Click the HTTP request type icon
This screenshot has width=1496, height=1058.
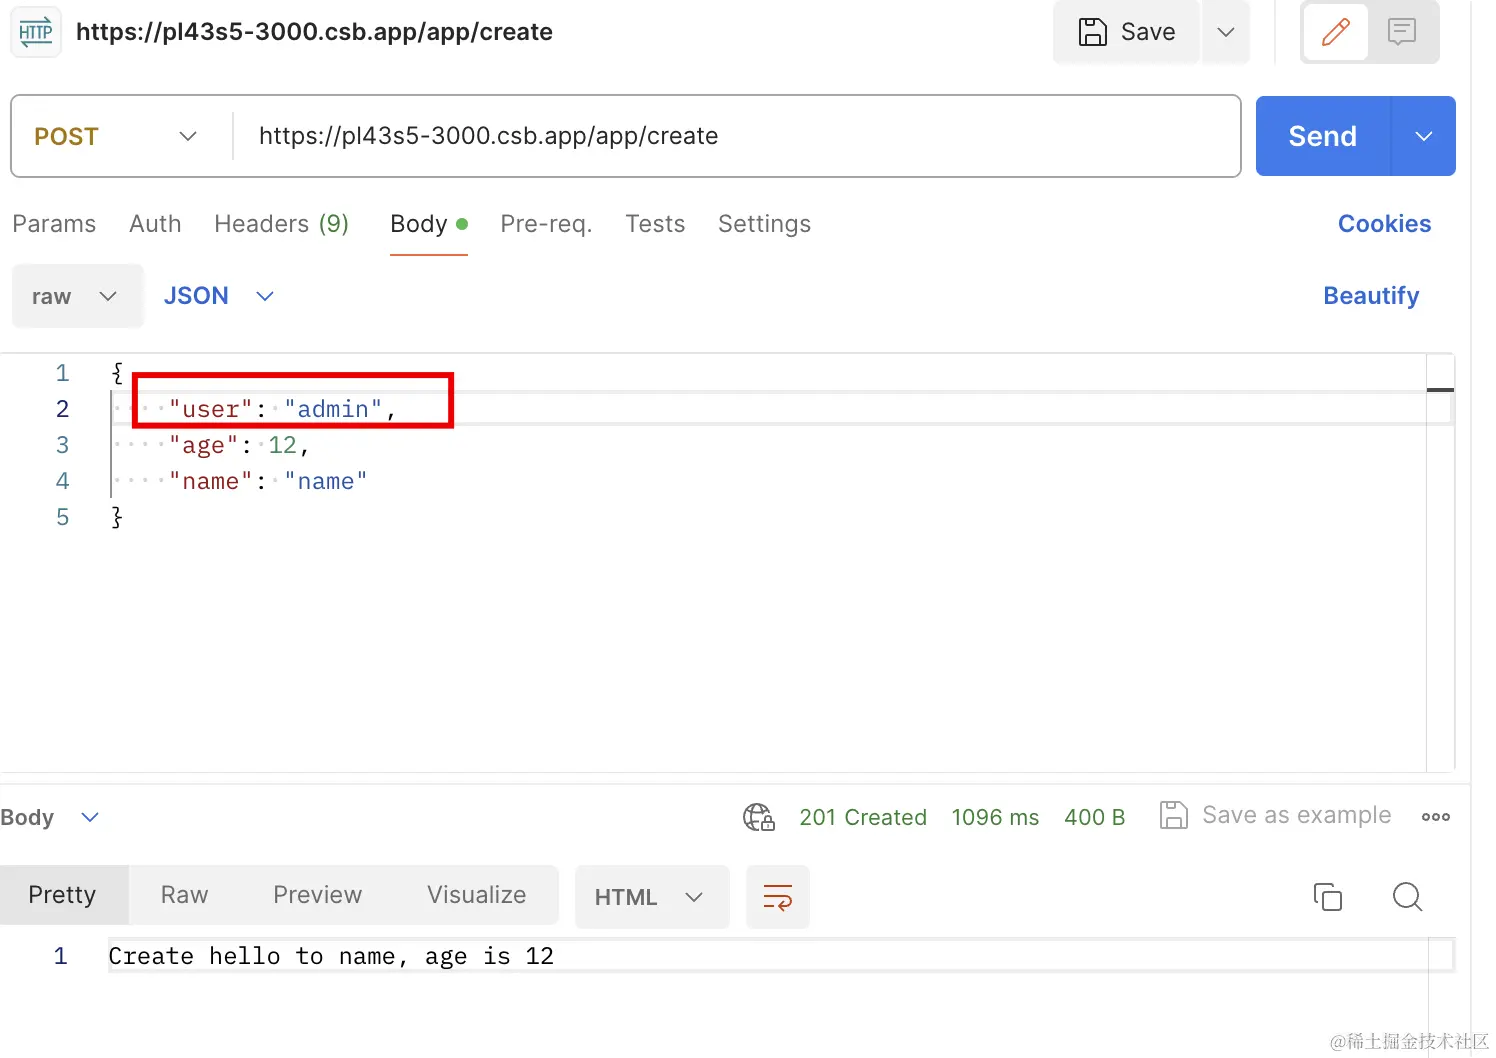pos(36,32)
